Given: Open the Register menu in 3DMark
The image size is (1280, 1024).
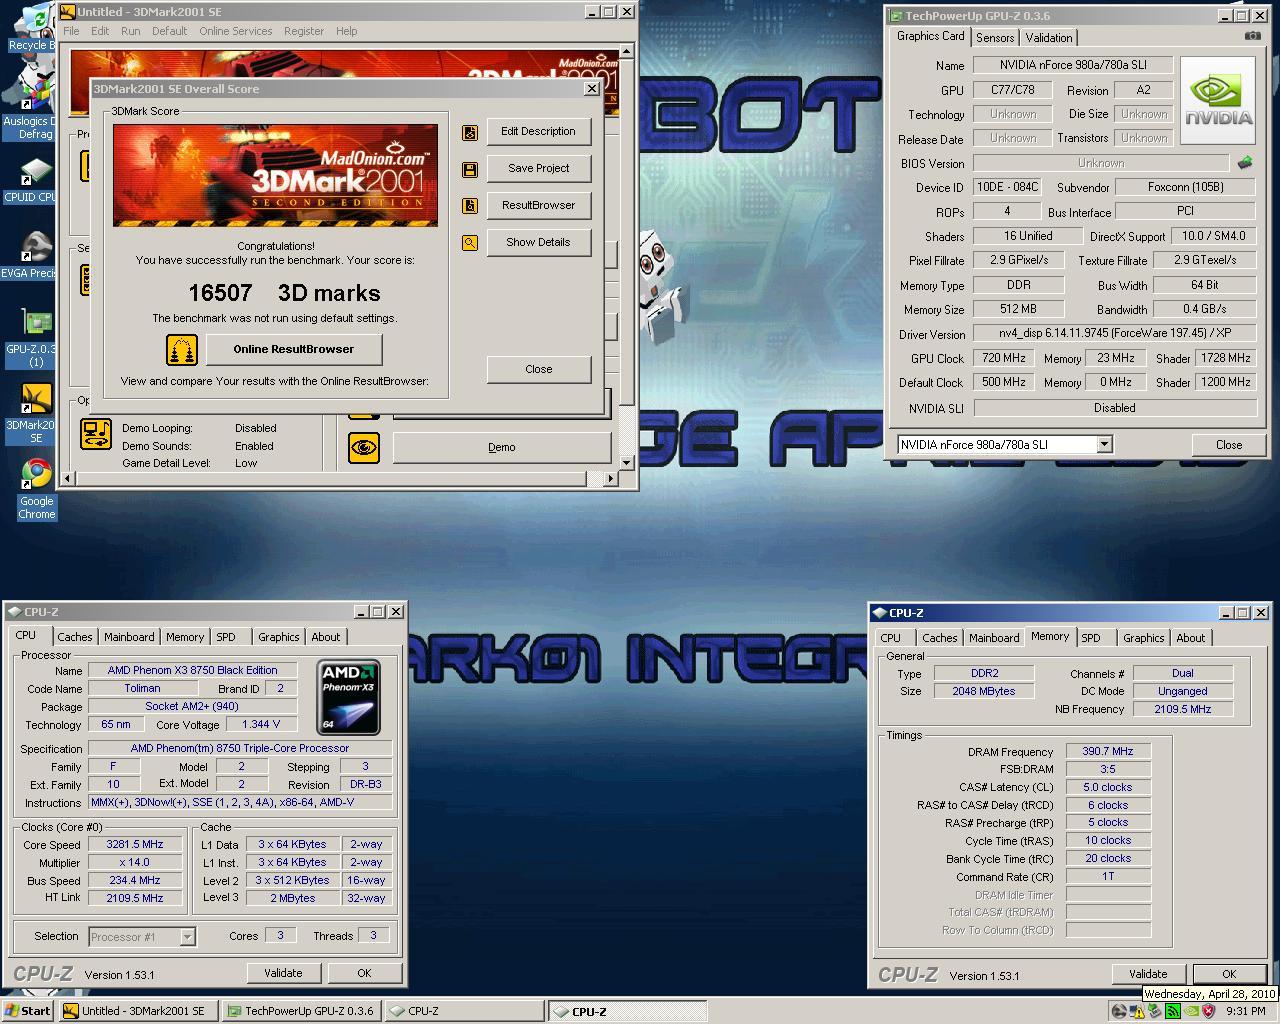Looking at the screenshot, I should point(304,31).
